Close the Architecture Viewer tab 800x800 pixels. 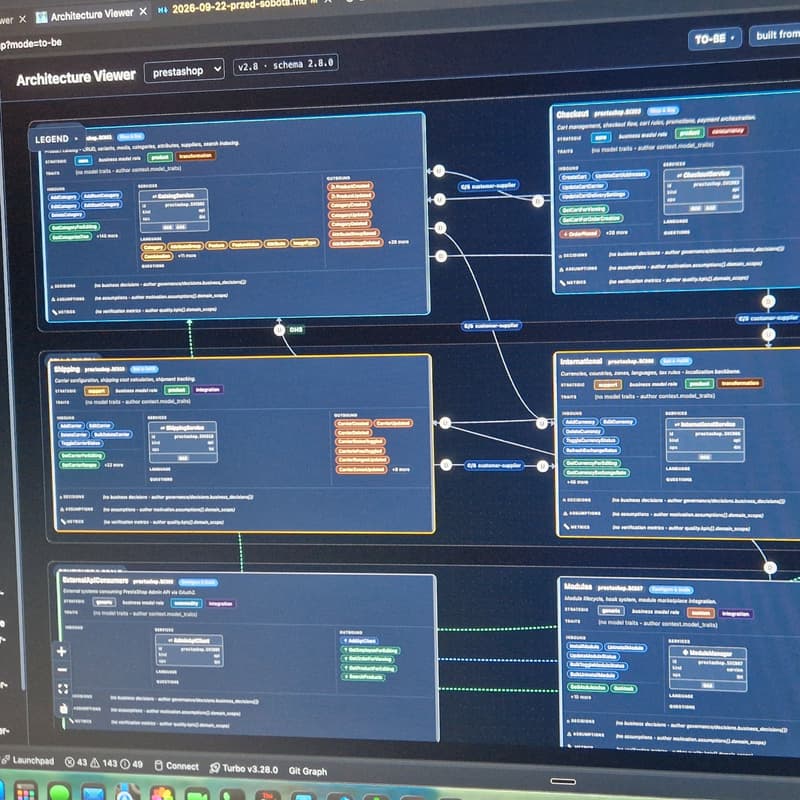(143, 11)
